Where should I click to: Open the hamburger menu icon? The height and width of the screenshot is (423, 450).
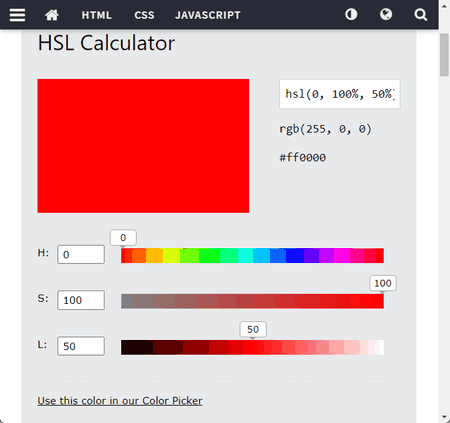[17, 15]
